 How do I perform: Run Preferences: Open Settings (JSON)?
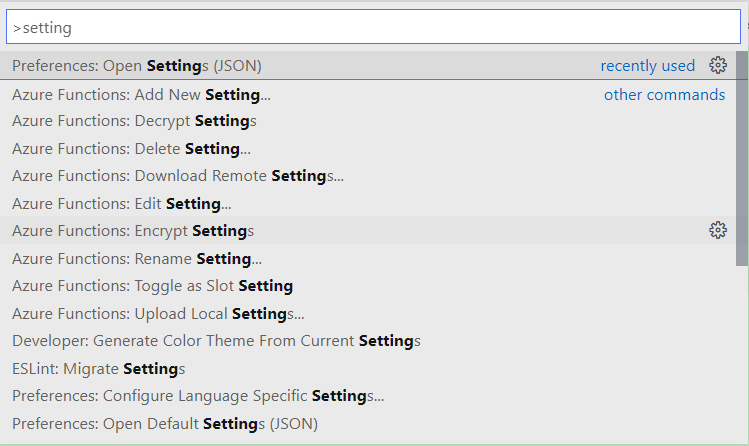point(368,65)
